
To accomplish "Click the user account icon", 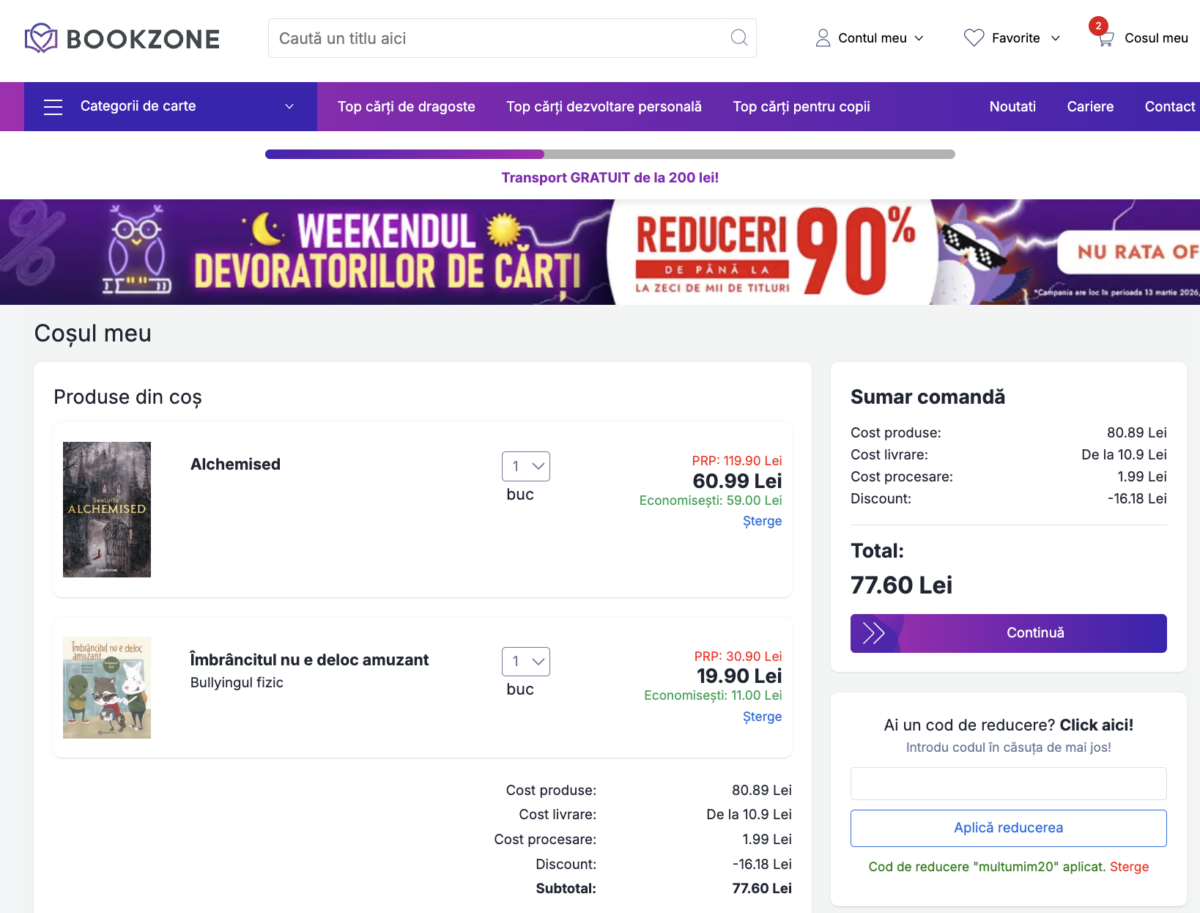I will click(823, 38).
